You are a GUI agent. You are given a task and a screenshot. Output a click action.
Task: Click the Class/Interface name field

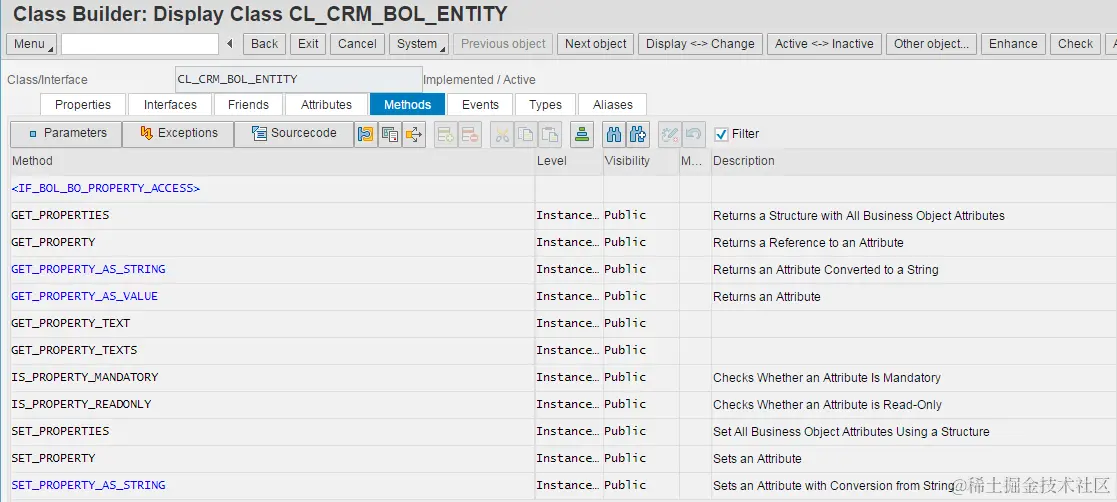(298, 79)
